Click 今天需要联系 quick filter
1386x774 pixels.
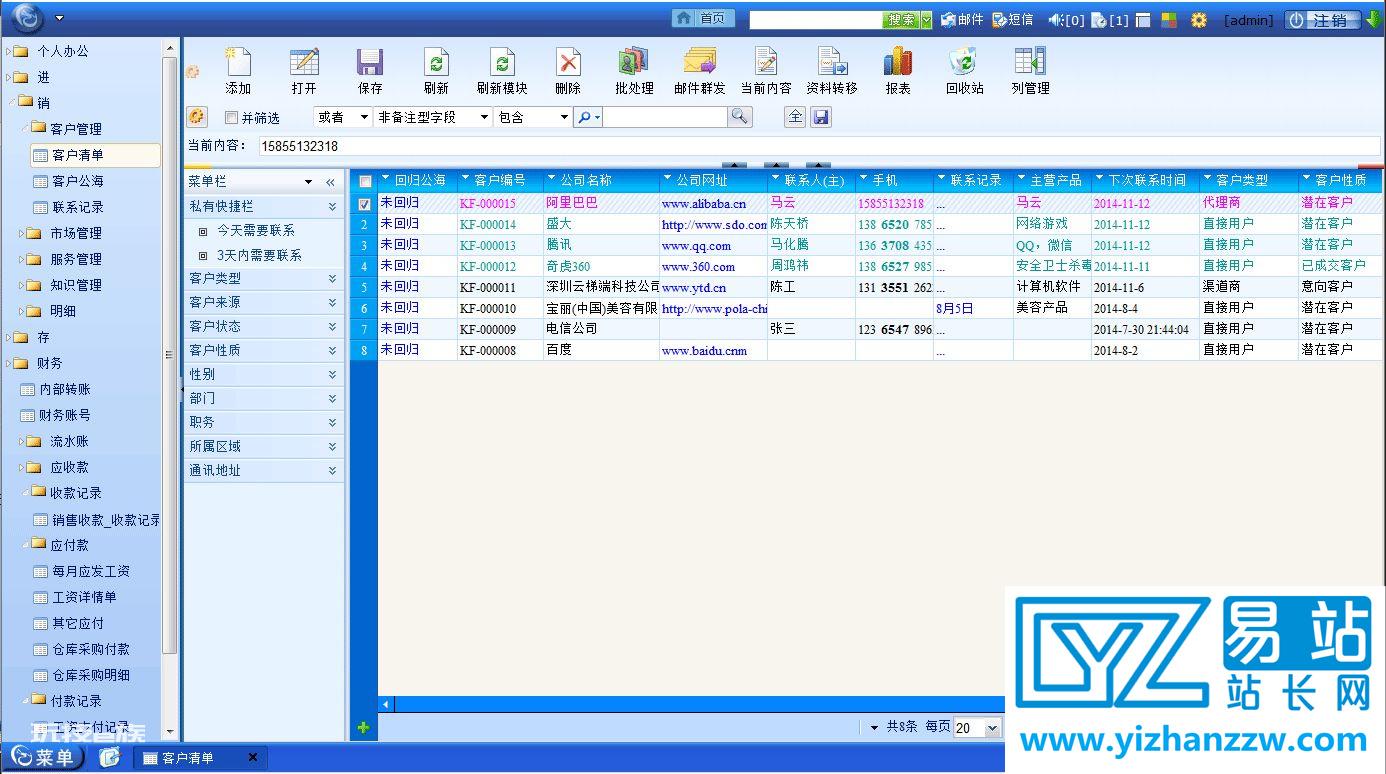[x=255, y=231]
